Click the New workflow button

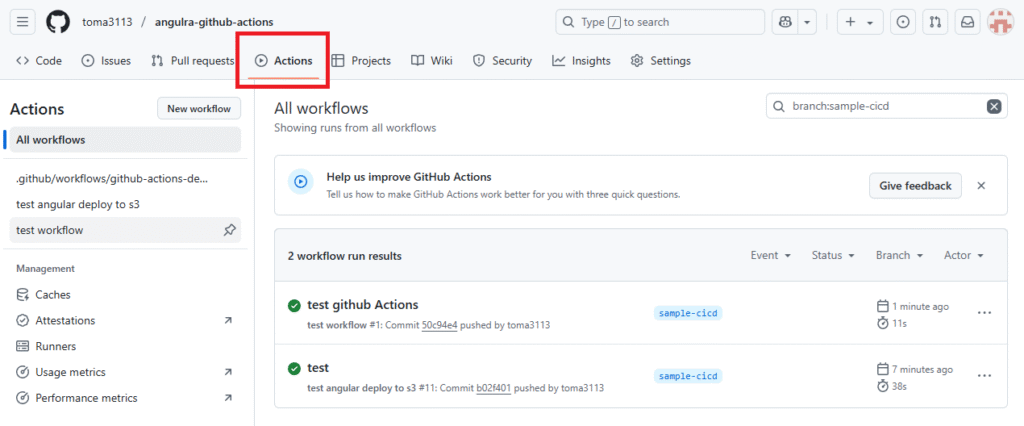[x=199, y=108]
